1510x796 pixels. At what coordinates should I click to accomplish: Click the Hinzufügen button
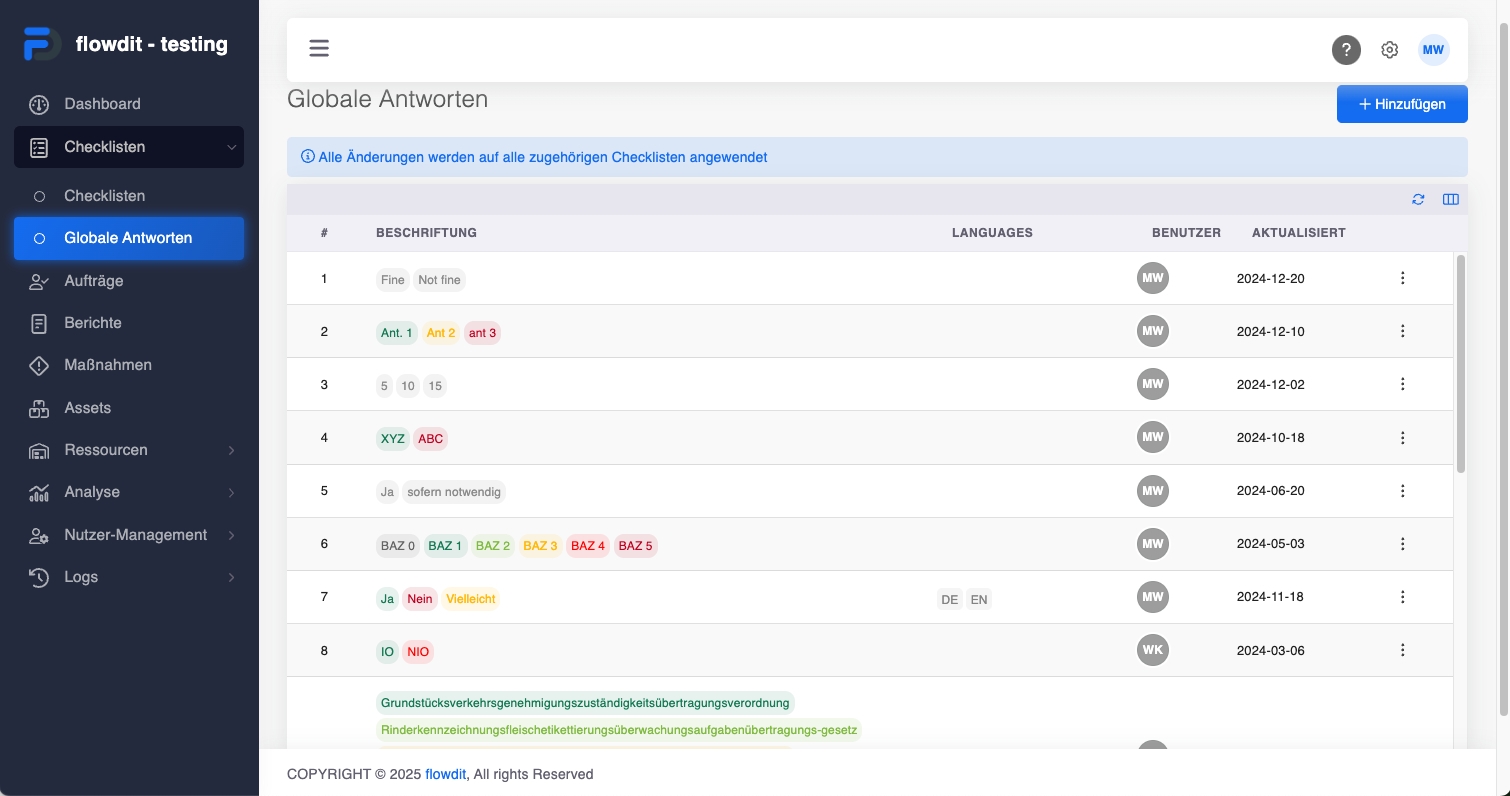[1402, 104]
